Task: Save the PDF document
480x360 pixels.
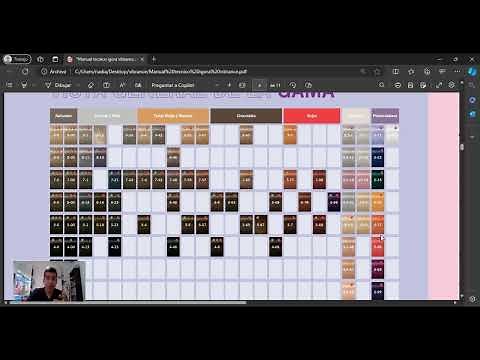Action: pyautogui.click(x=410, y=85)
